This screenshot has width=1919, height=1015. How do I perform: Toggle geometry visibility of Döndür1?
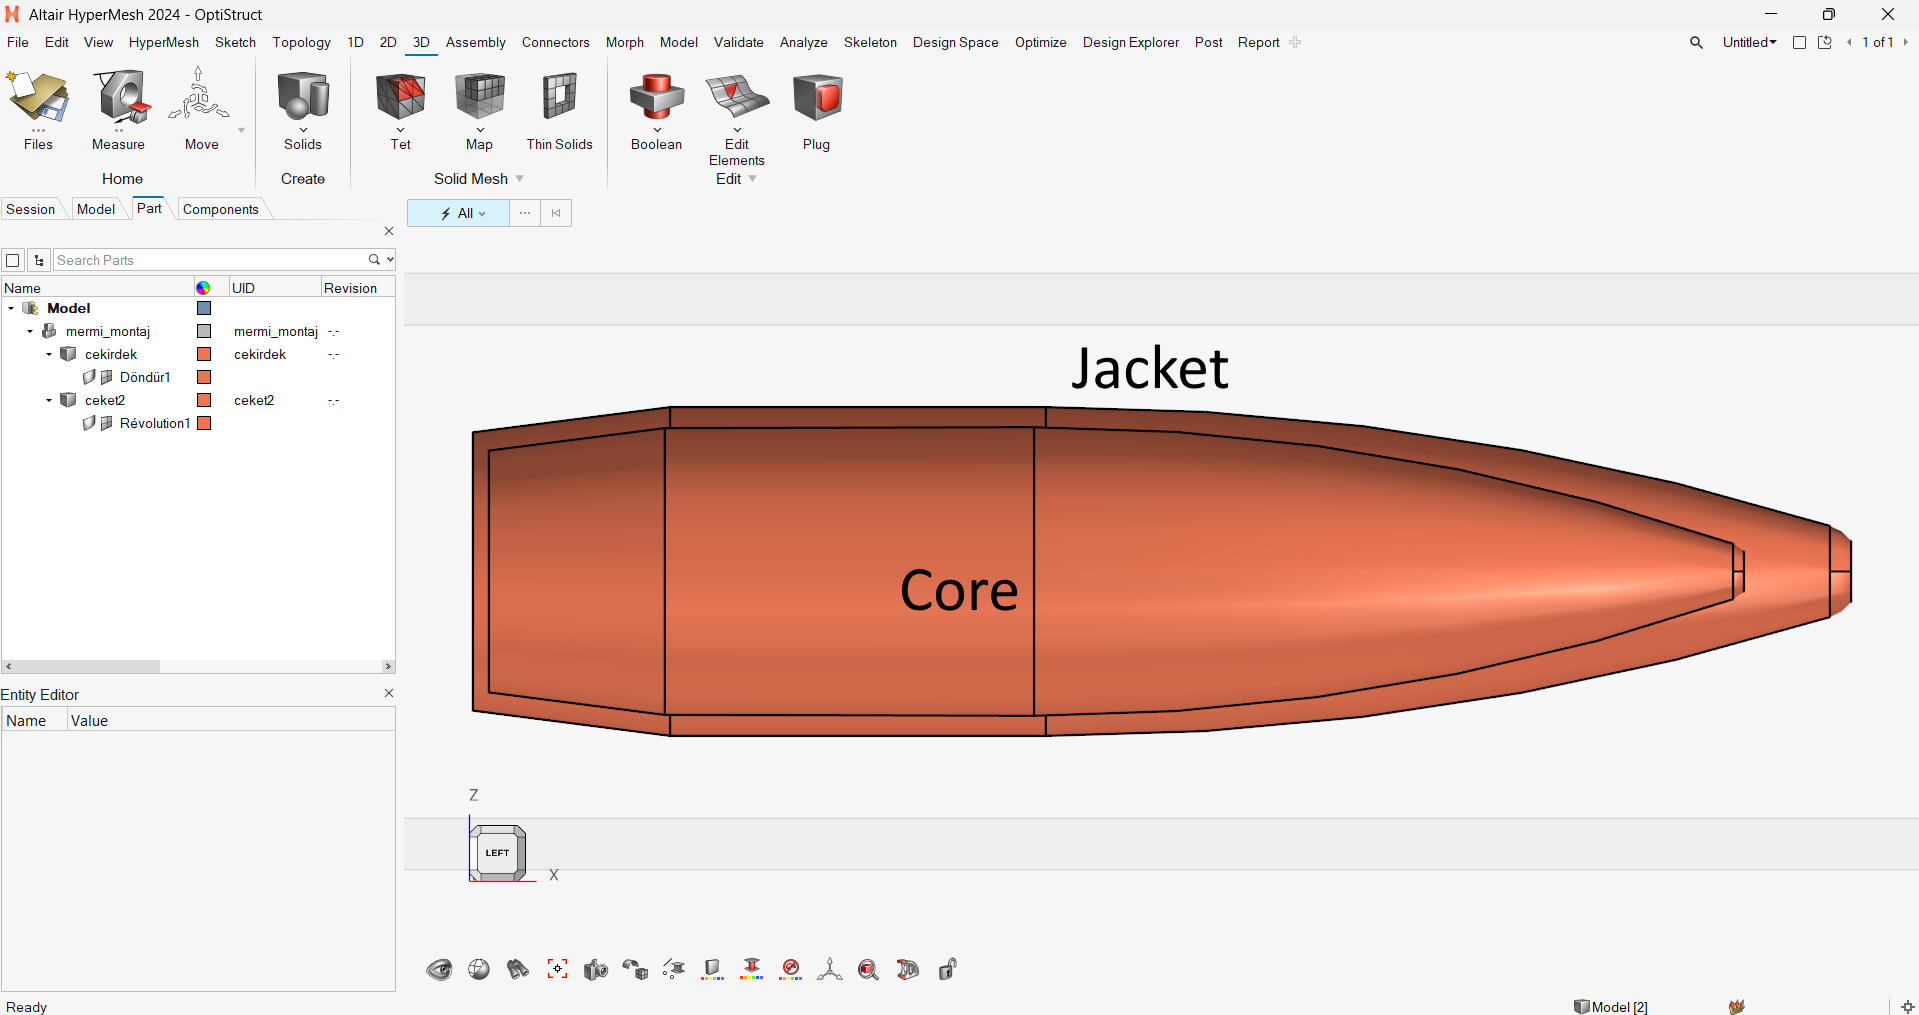tap(89, 377)
